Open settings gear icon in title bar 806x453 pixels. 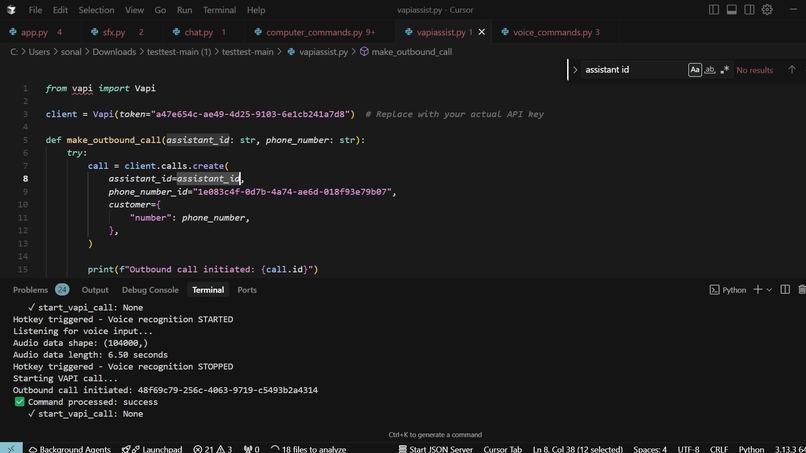[x=767, y=10]
